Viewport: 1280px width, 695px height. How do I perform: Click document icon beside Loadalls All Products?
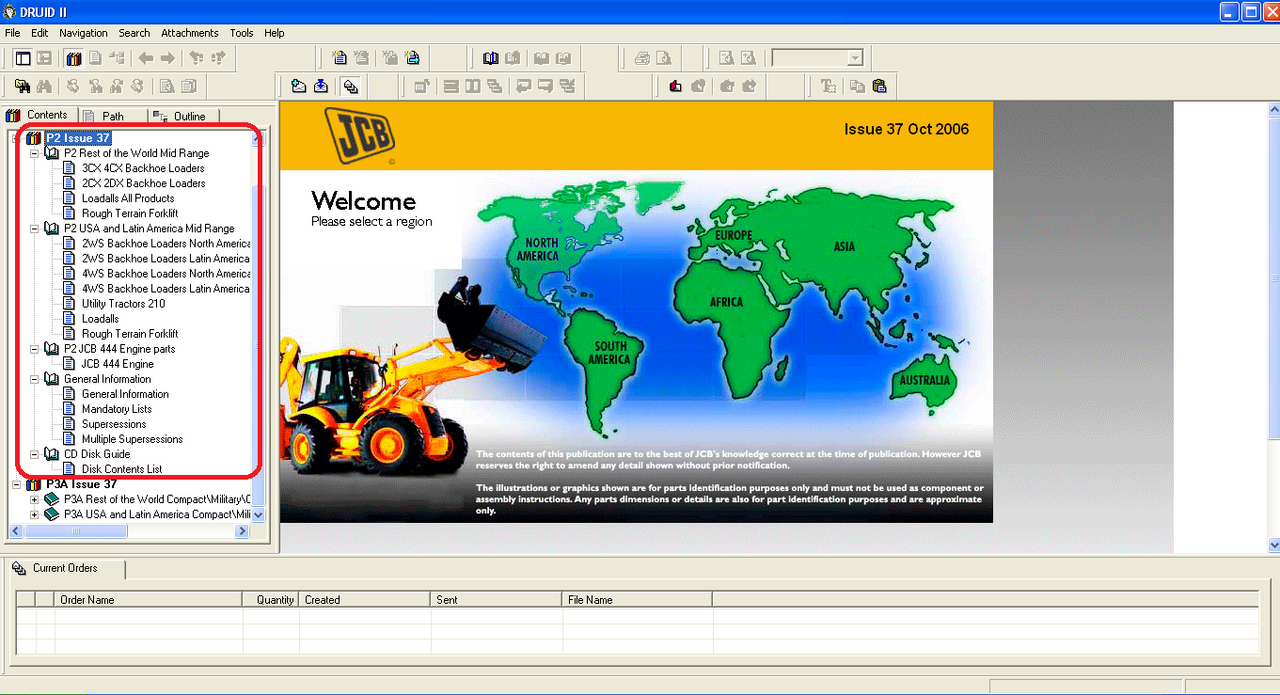coord(69,198)
